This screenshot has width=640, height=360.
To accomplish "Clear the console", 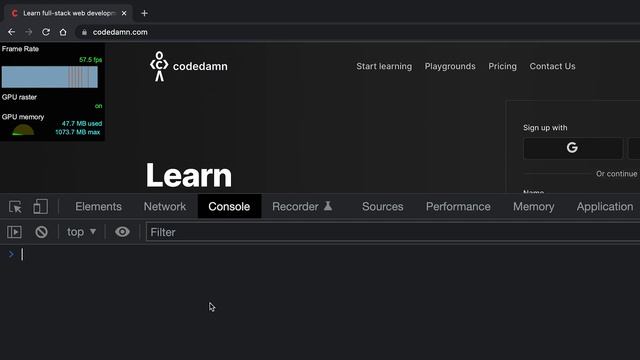I will tap(41, 232).
